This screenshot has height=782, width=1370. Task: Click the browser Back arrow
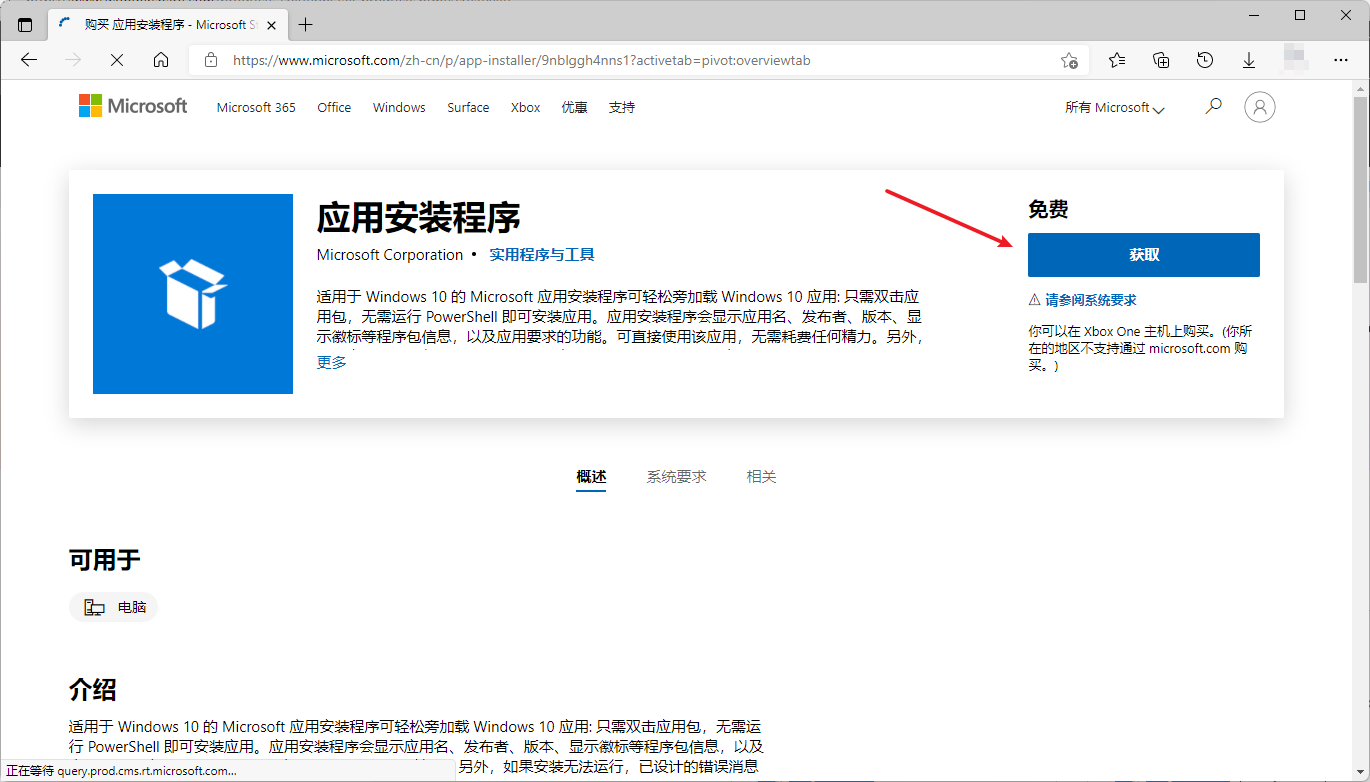click(28, 60)
